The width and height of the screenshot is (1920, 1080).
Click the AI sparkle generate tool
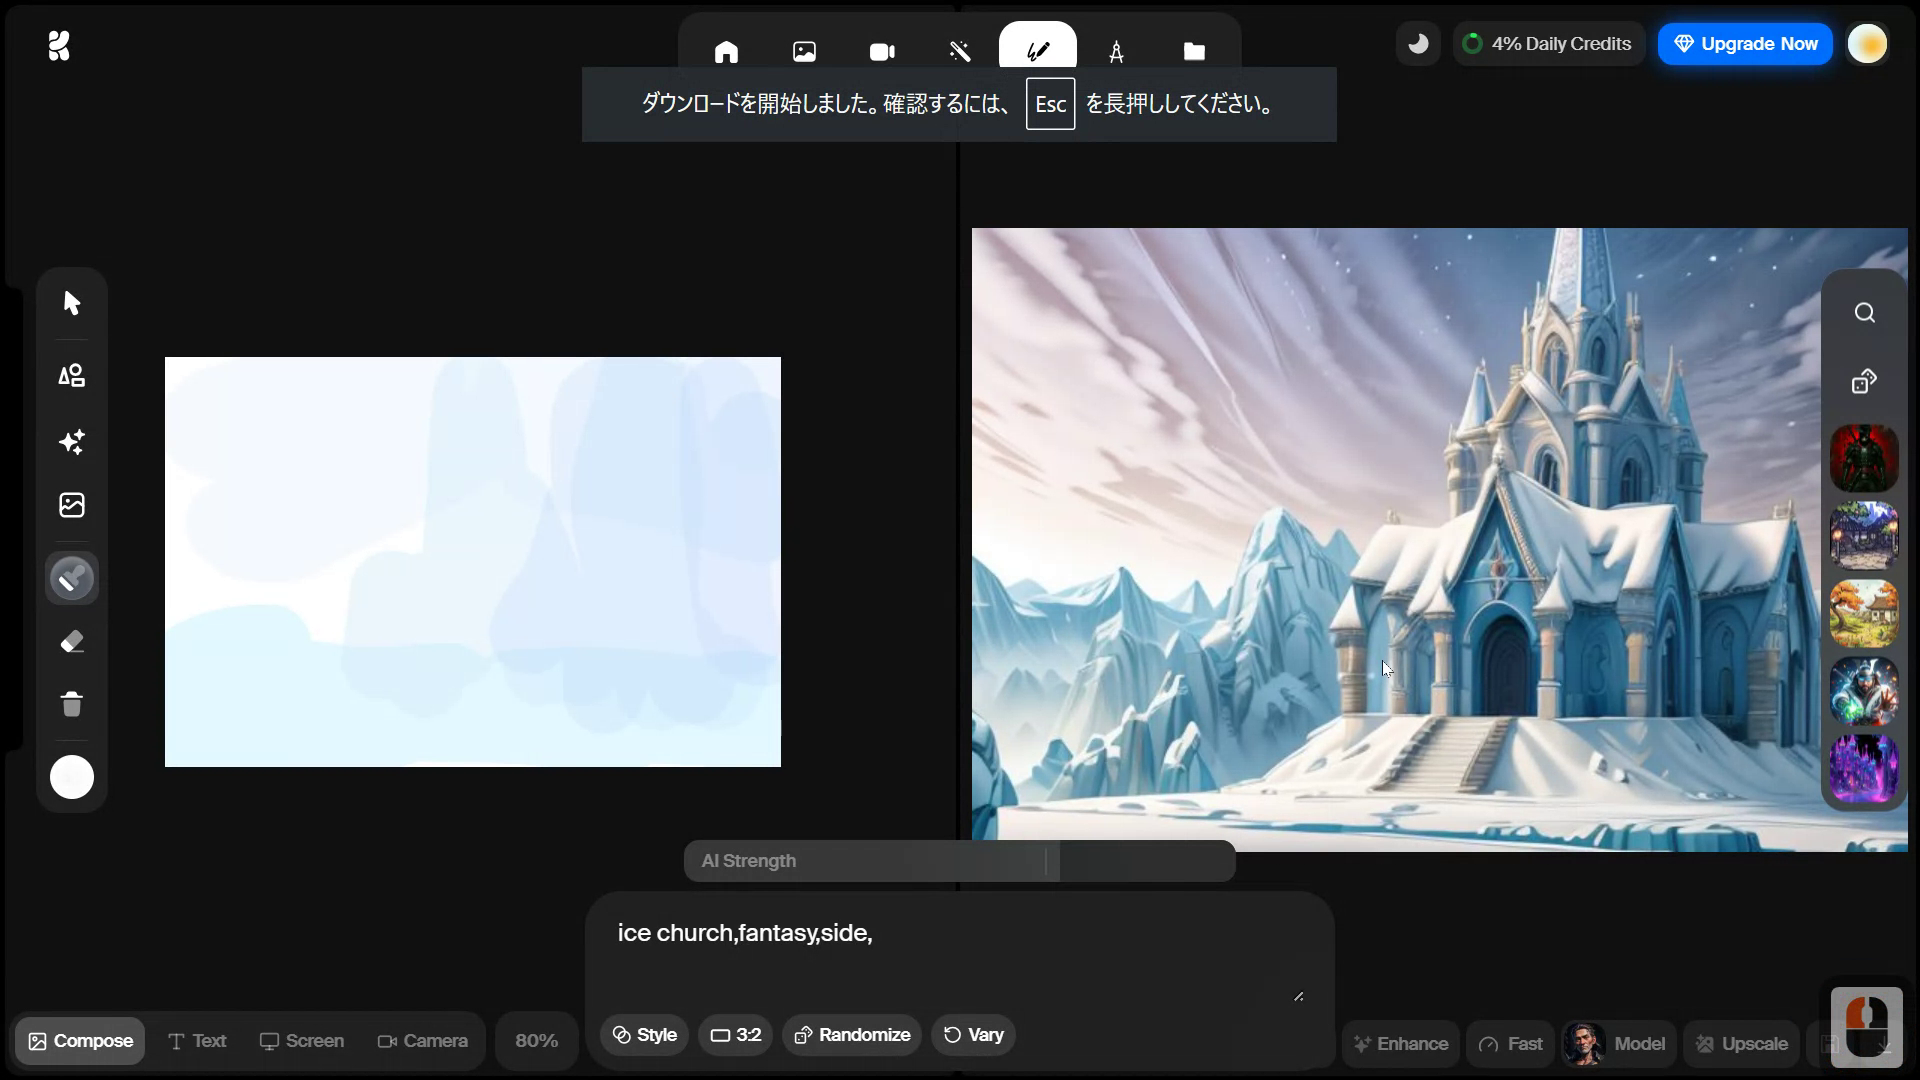click(71, 442)
